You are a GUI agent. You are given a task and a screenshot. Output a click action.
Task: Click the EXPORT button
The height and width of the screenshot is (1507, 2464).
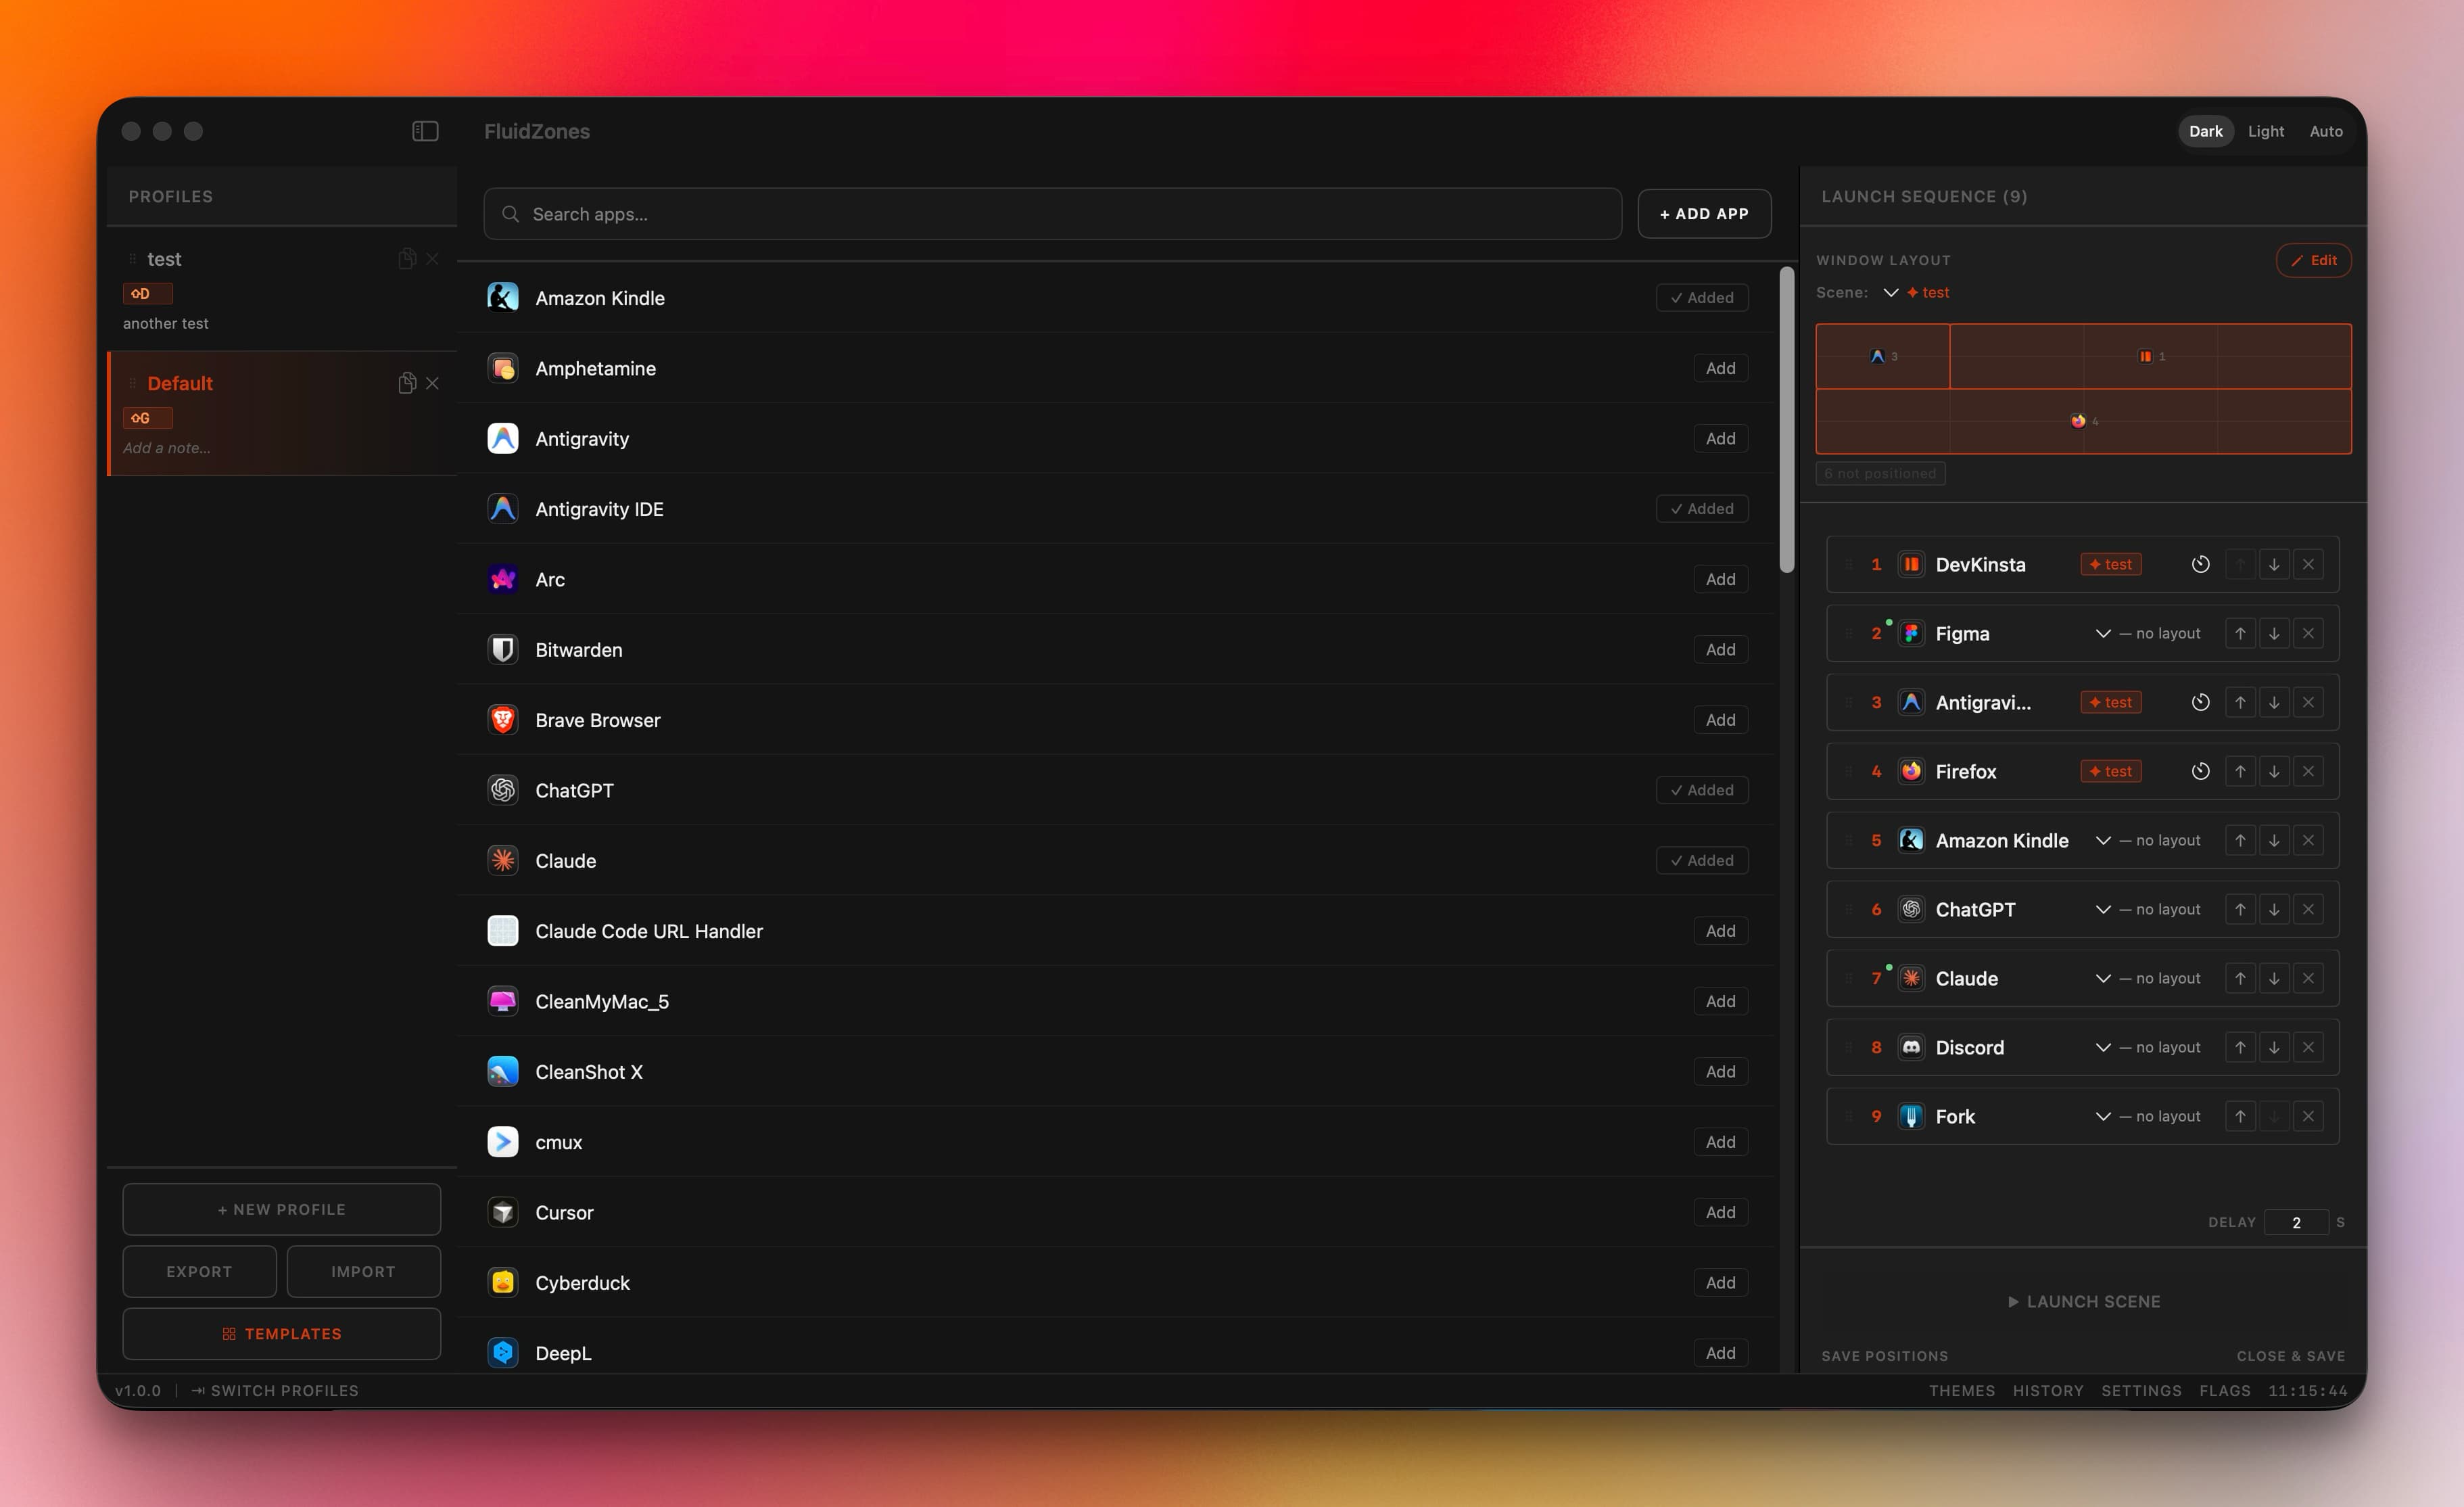199,1271
